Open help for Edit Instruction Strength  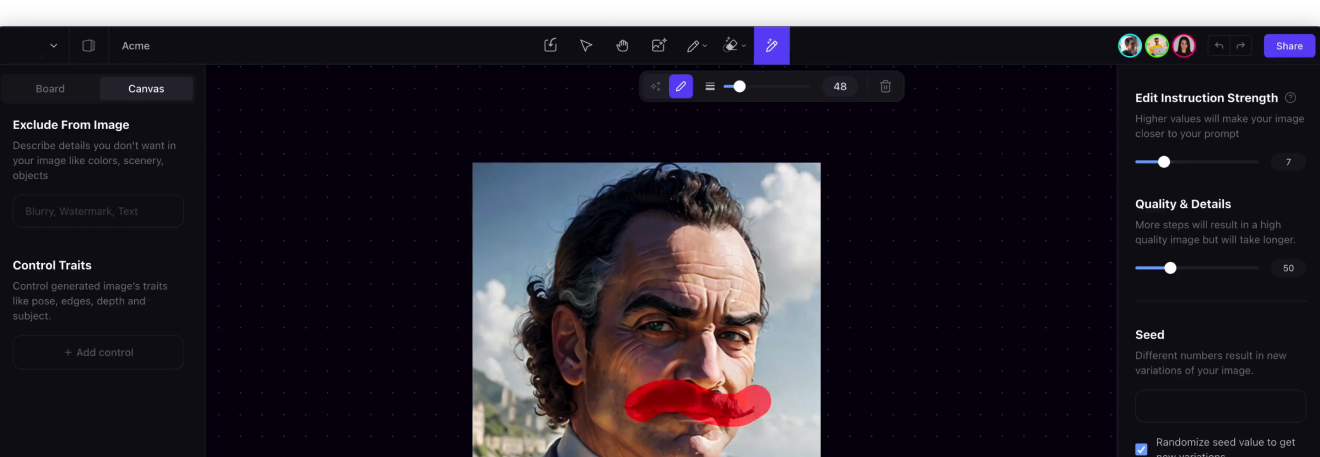(1290, 98)
